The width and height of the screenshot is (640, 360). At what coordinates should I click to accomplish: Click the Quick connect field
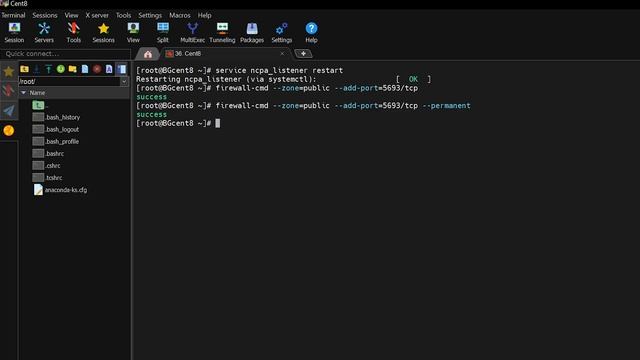(x=65, y=53)
